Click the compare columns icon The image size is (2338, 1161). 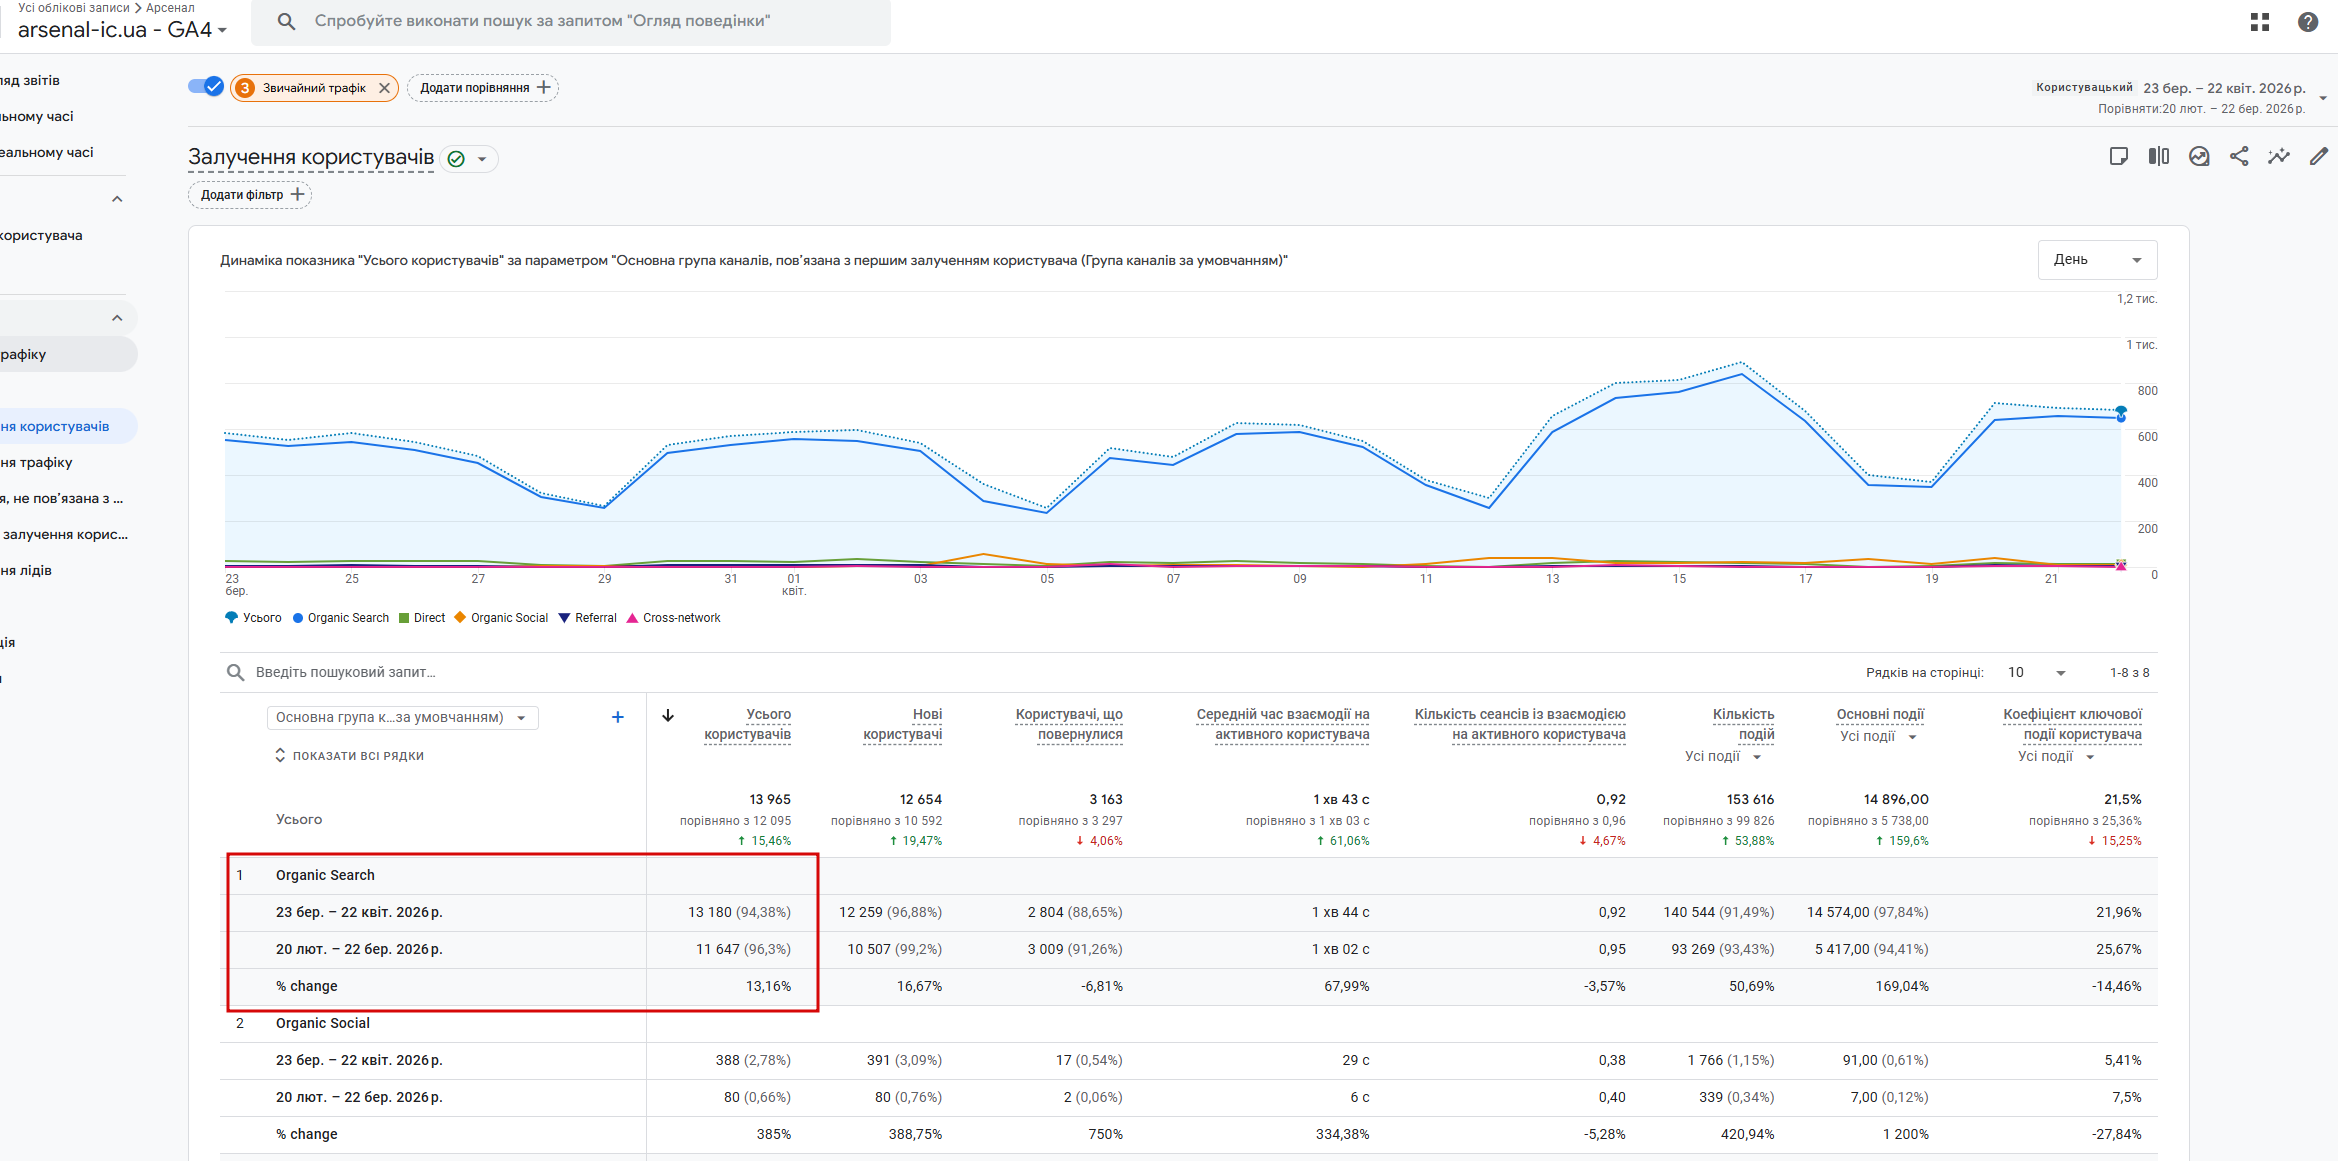pyautogui.click(x=2158, y=156)
